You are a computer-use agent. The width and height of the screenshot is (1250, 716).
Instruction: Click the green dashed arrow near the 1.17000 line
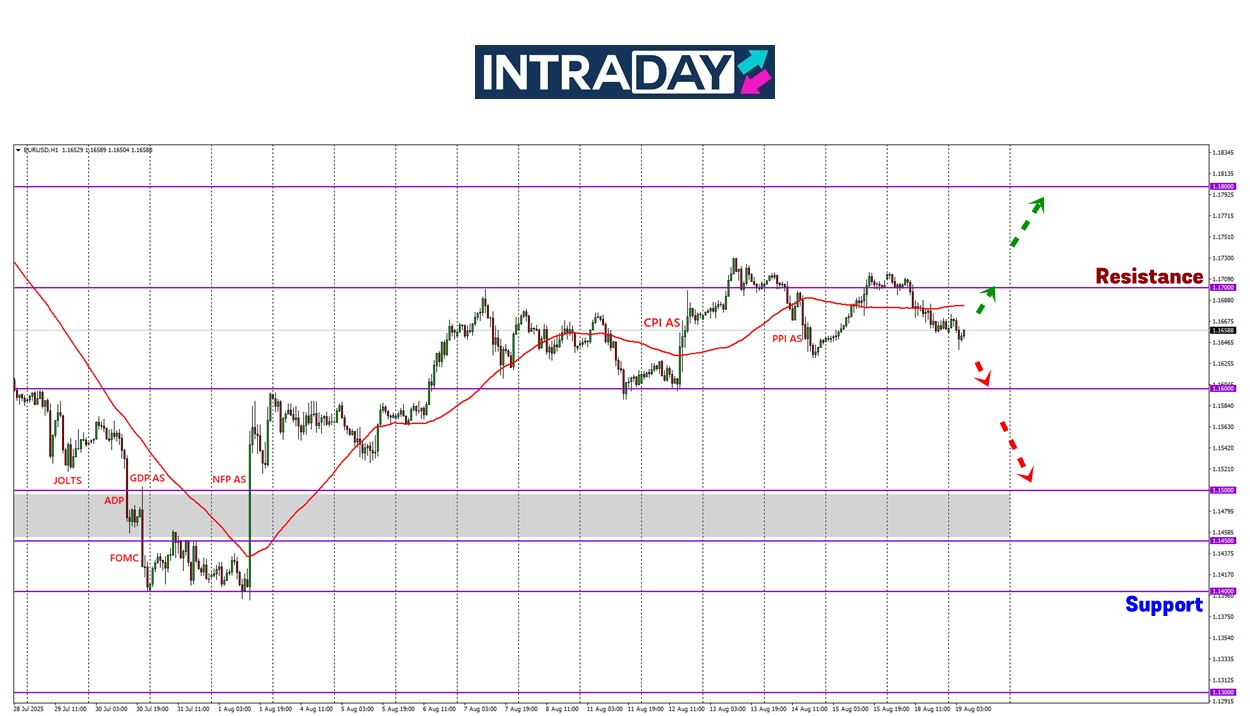tap(985, 300)
